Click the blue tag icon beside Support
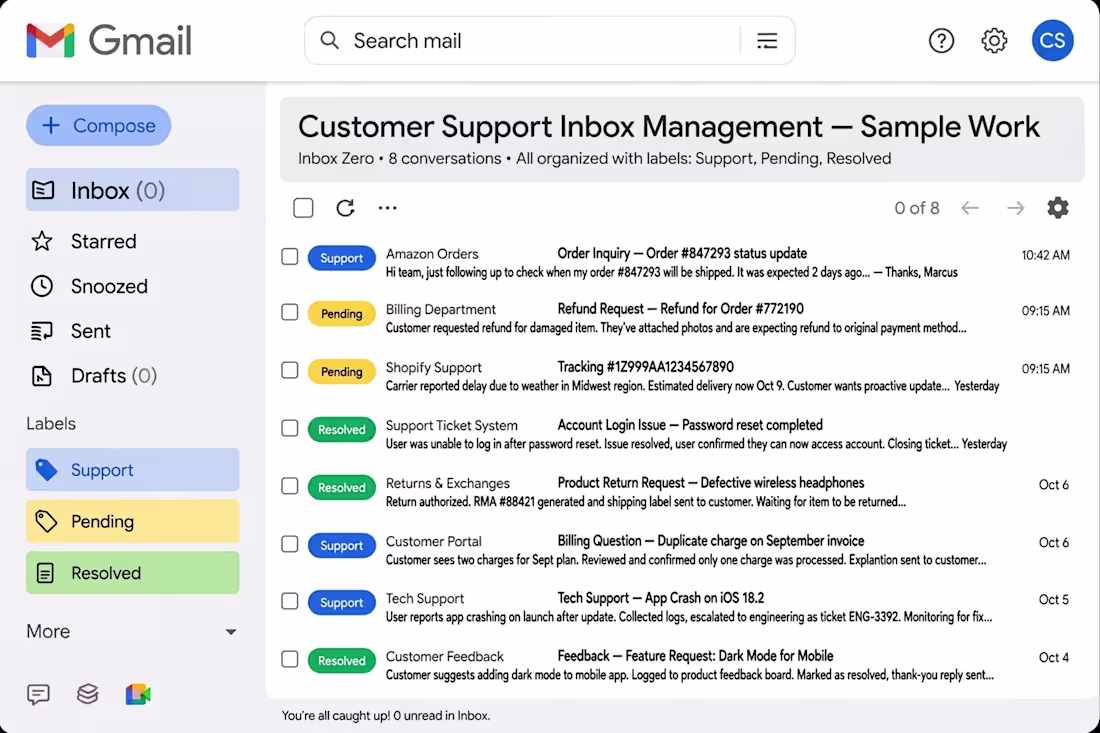Viewport: 1100px width, 733px height. (46, 470)
